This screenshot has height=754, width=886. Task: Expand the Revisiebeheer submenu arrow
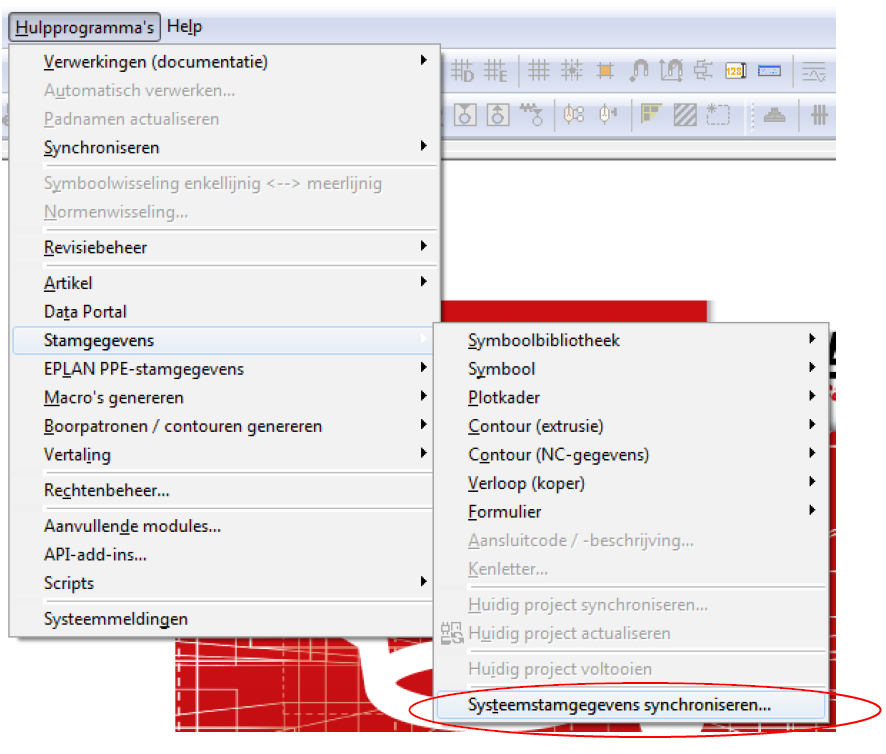423,246
